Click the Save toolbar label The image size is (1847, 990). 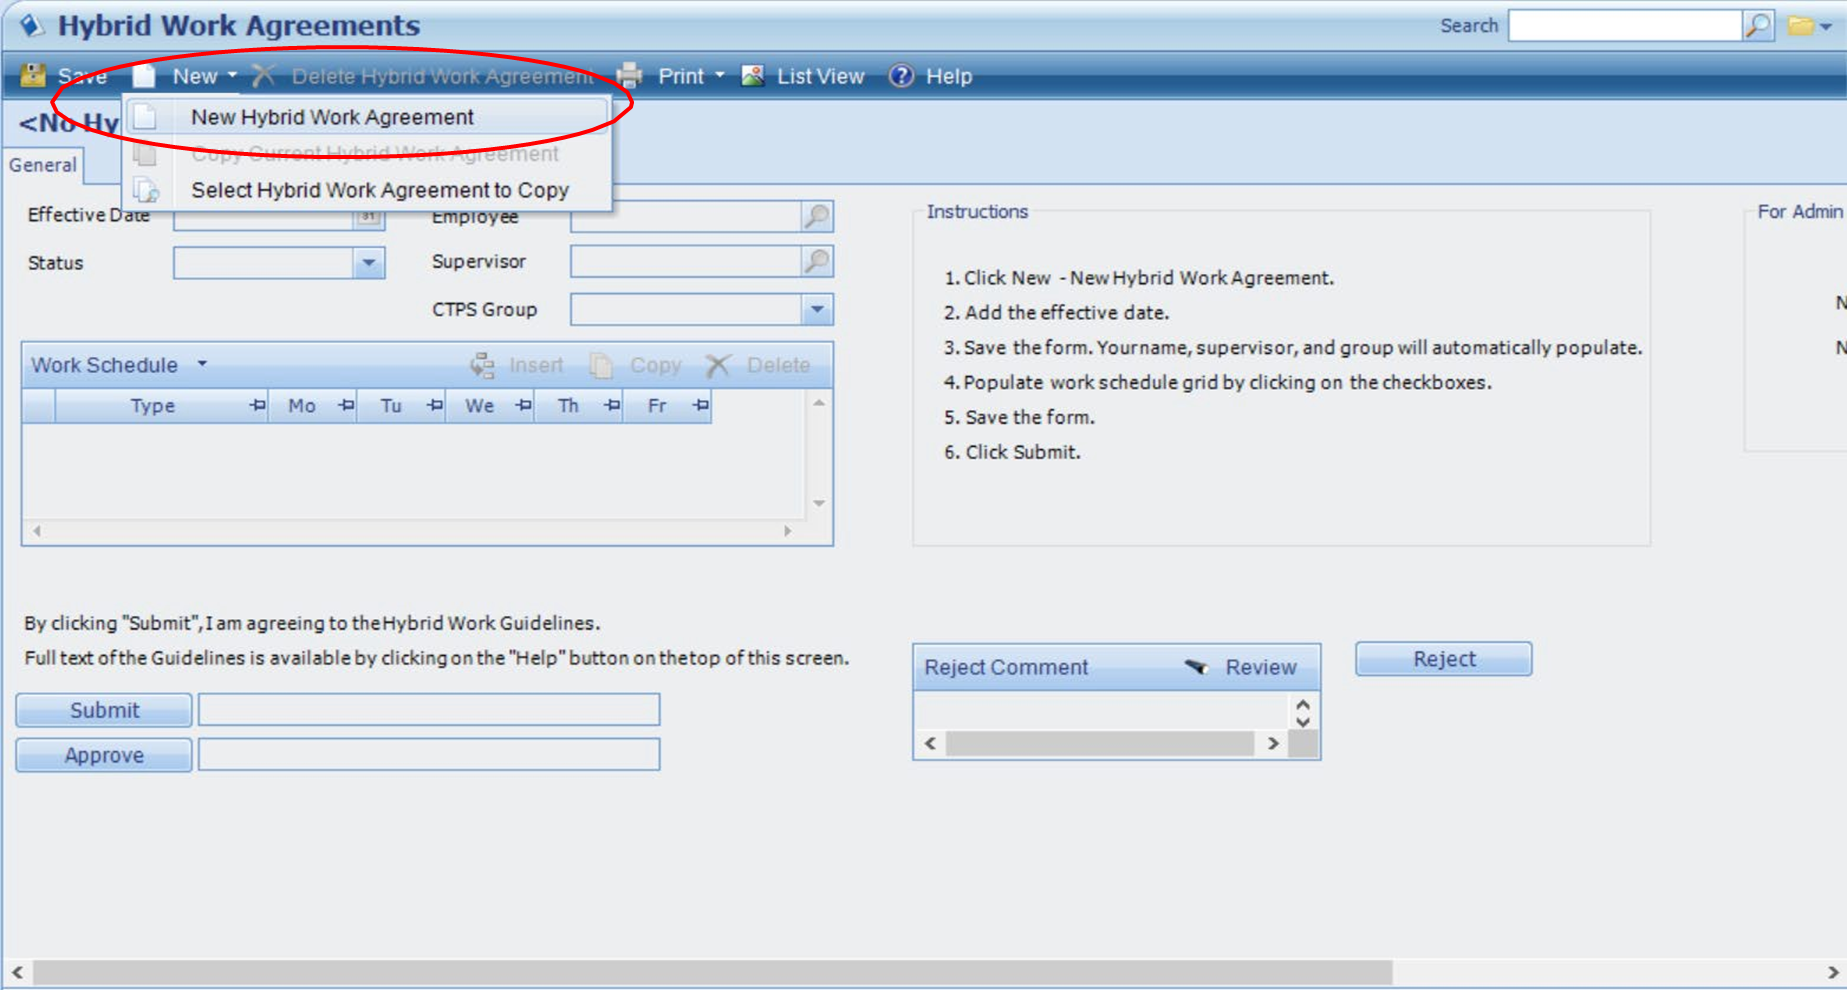(82, 76)
